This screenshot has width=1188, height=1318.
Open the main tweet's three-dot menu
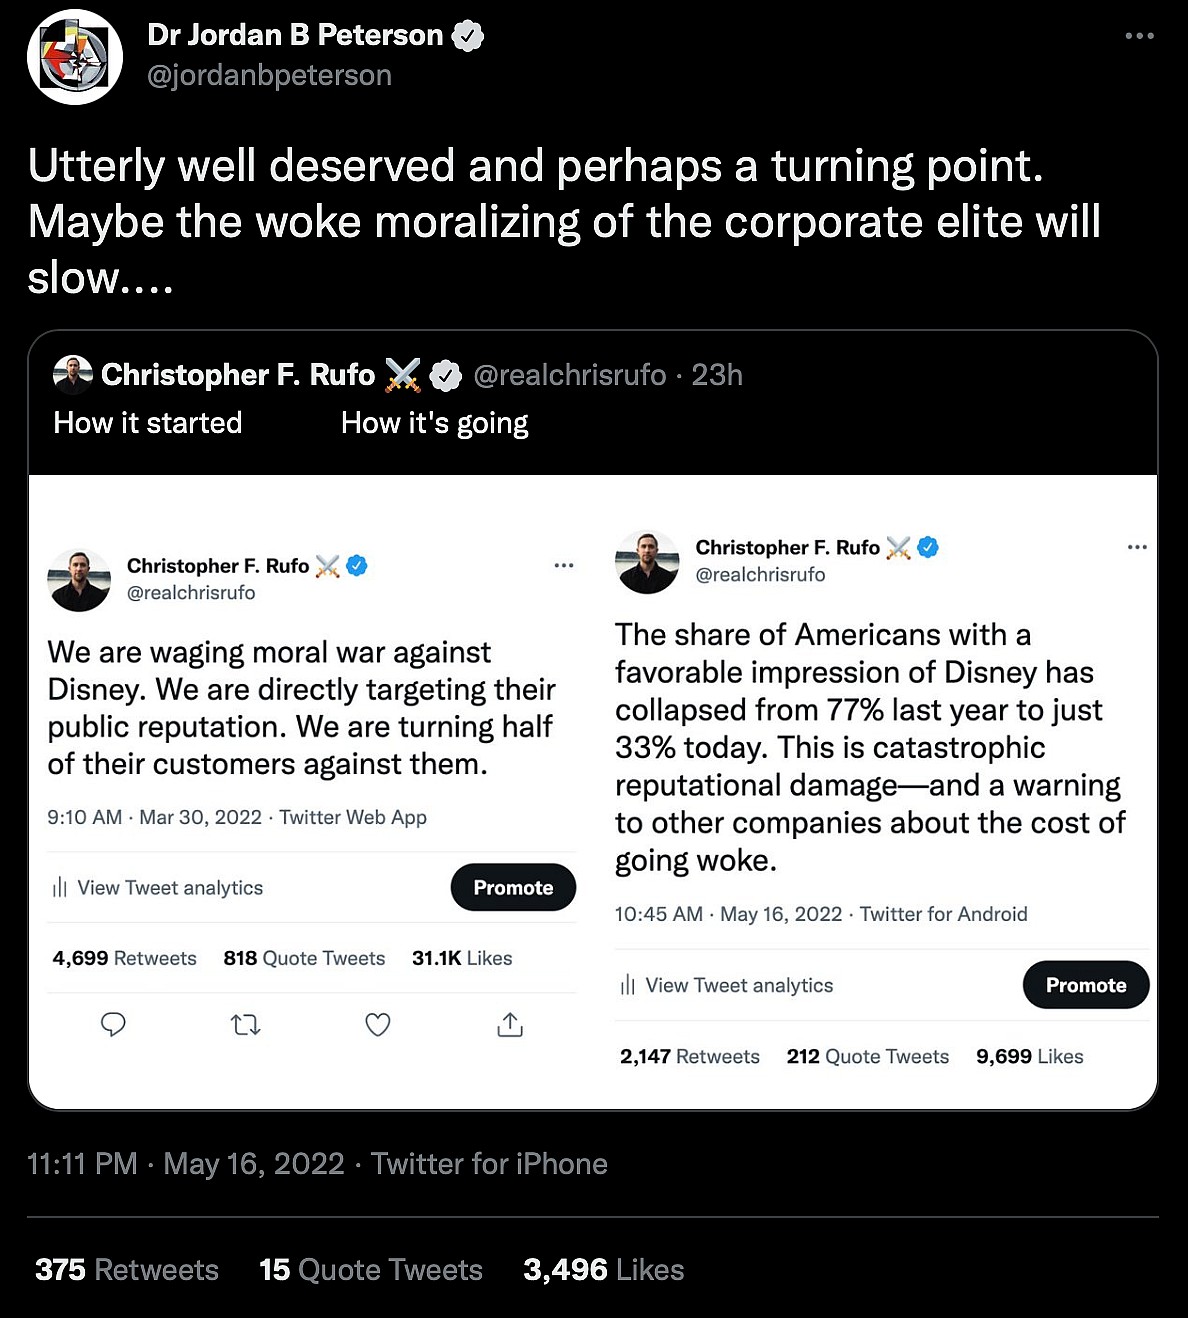[x=1139, y=36]
